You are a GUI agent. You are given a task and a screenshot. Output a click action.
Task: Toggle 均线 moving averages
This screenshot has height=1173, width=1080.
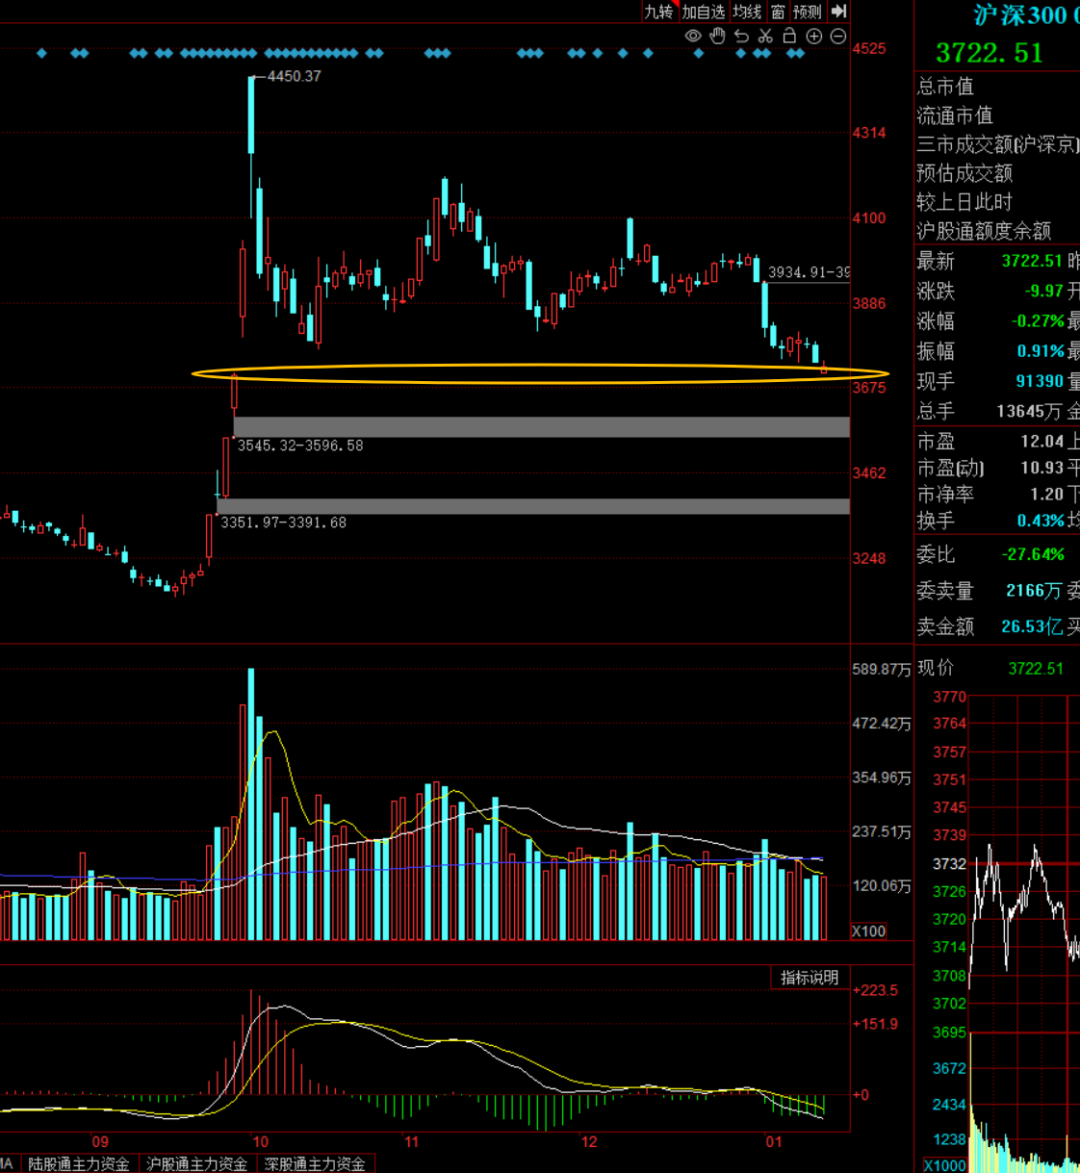coord(746,11)
